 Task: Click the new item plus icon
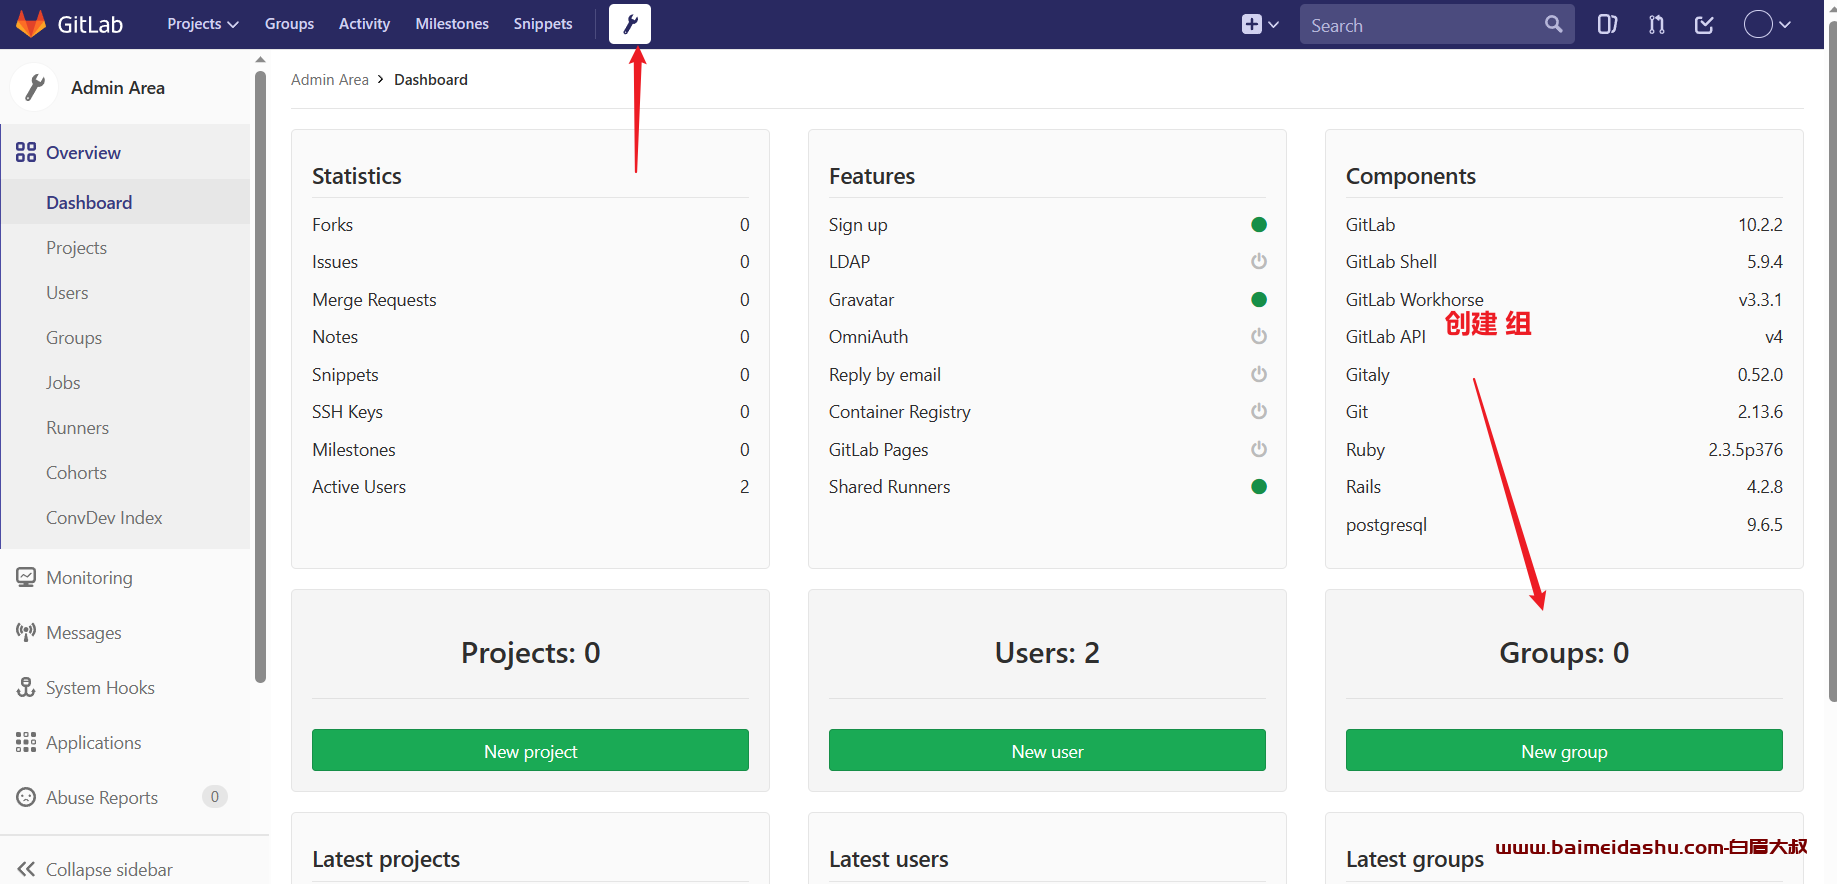pos(1251,24)
